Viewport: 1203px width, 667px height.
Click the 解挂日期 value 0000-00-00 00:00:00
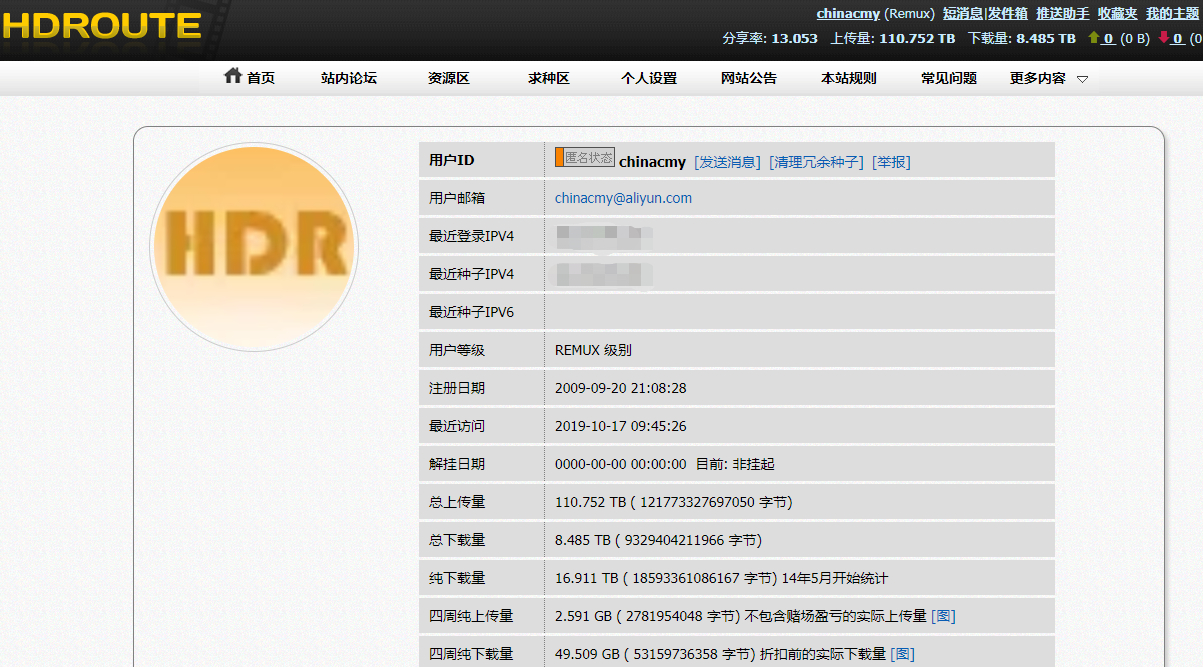[x=620, y=464]
